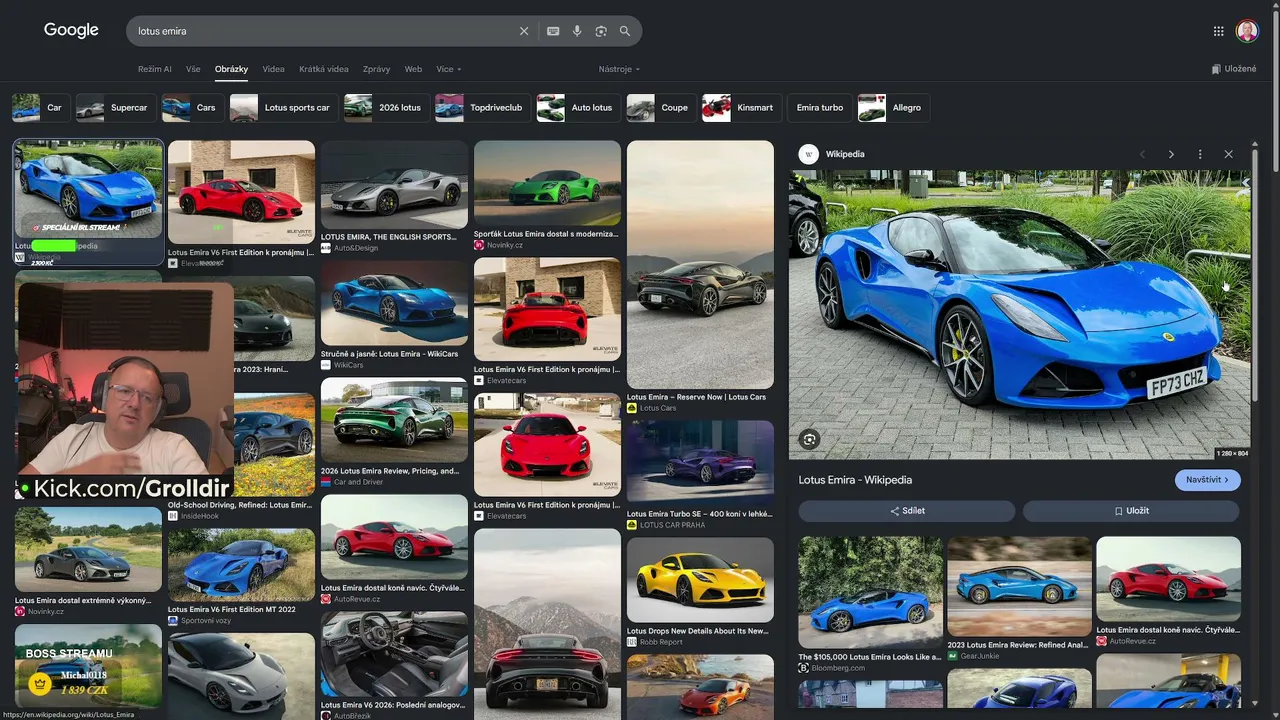Open the GearJunkie related image thumbnail
The width and height of the screenshot is (1280, 720).
coord(1019,586)
